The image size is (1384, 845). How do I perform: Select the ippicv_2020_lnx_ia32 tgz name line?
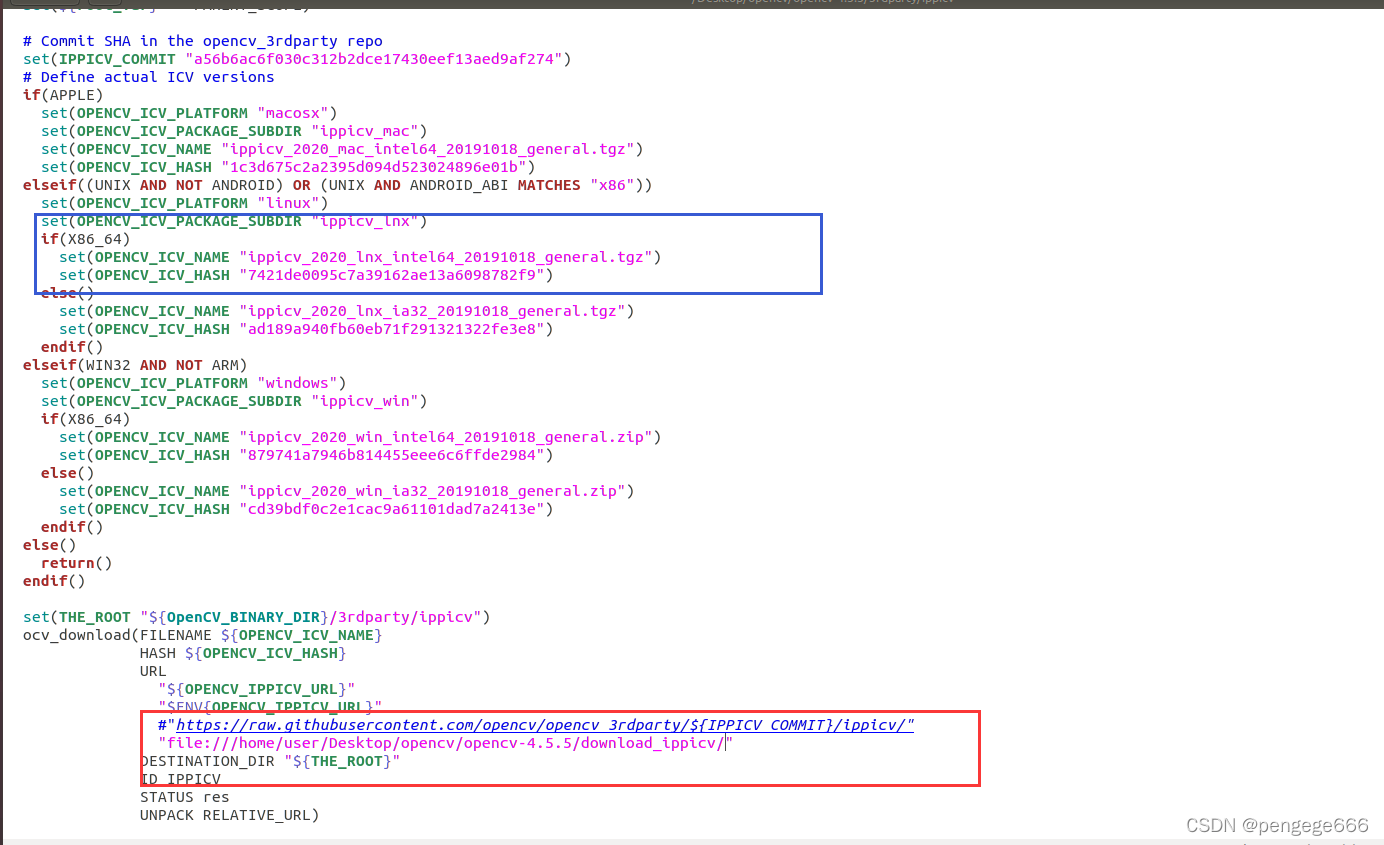pos(347,311)
